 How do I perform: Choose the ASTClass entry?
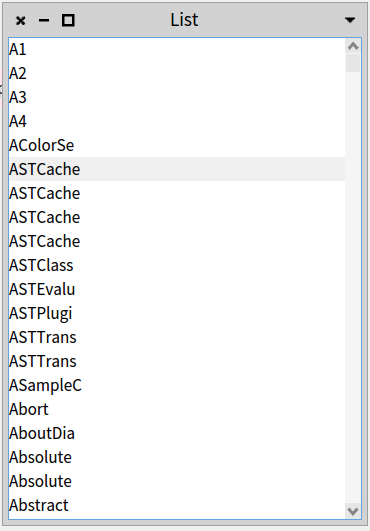[x=177, y=265]
